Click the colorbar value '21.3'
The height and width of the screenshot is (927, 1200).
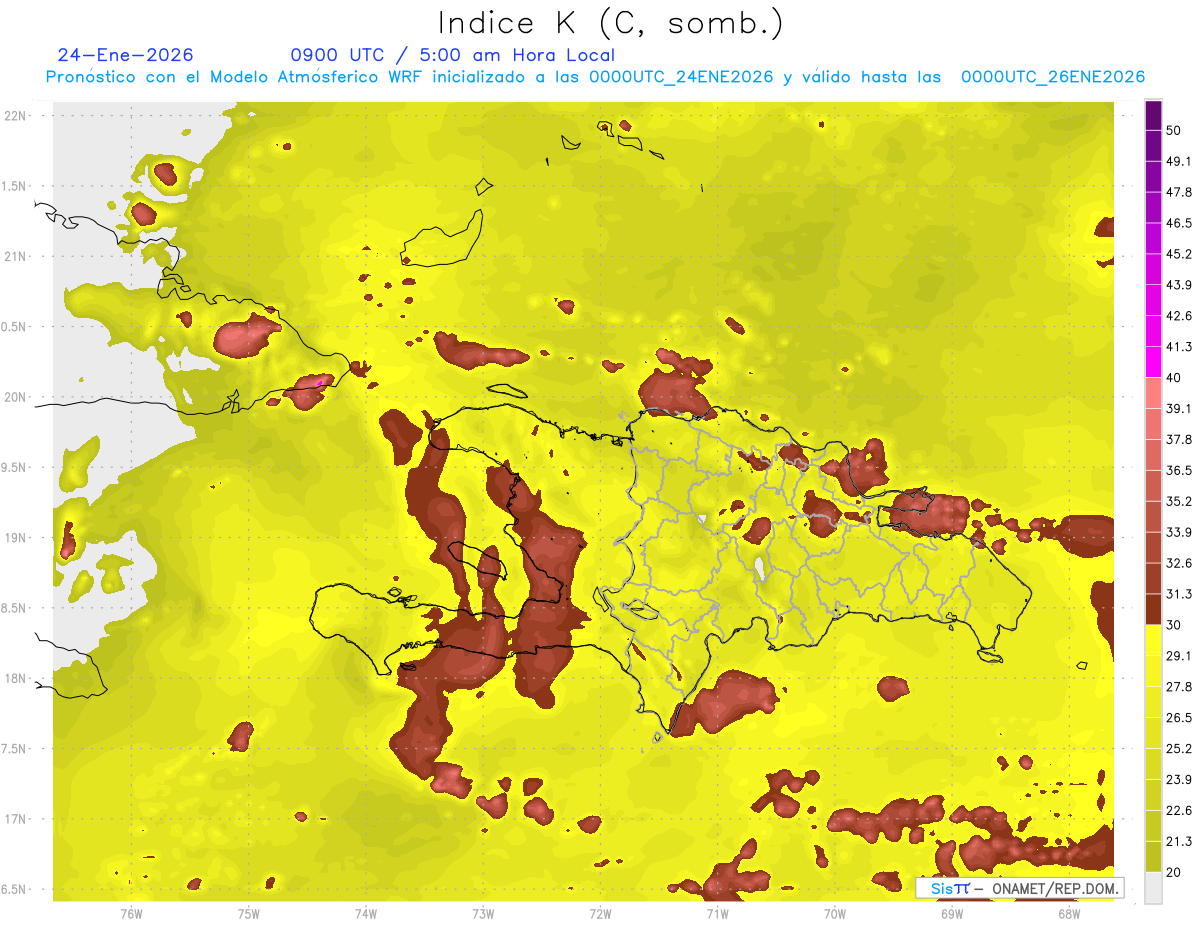(x=1178, y=841)
